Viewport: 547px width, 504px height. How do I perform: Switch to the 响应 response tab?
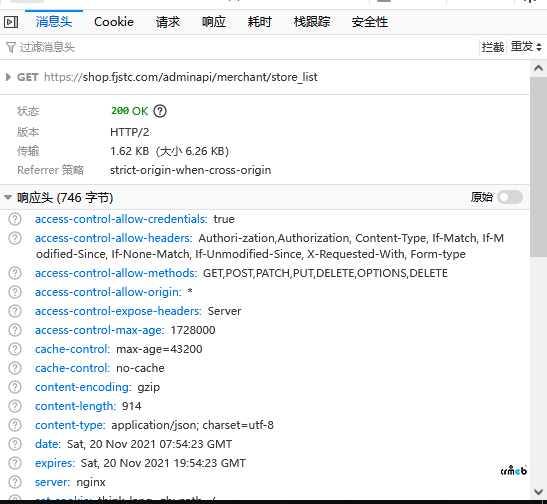(x=213, y=22)
